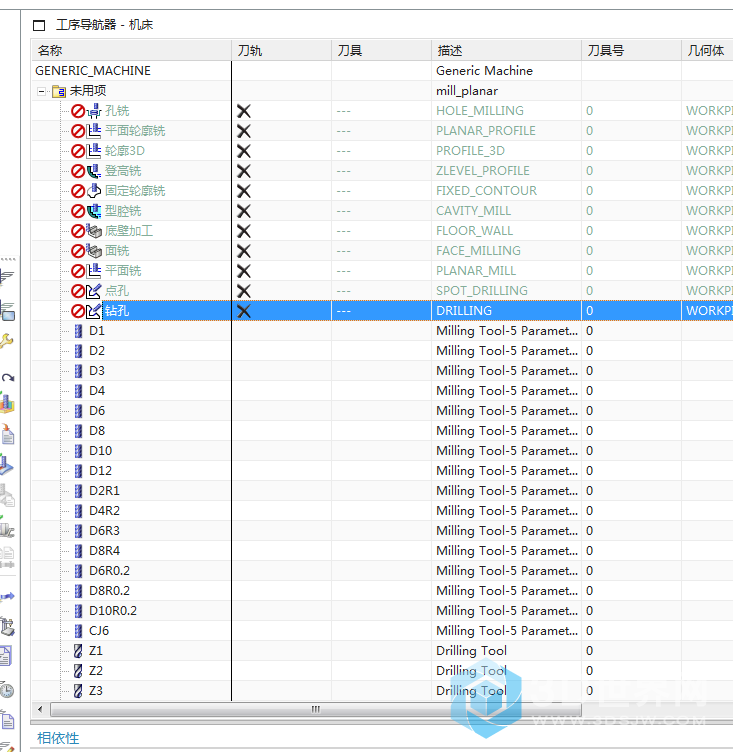Click the D12 milling tool icon
Screen dimensions: 733x752
click(x=78, y=471)
